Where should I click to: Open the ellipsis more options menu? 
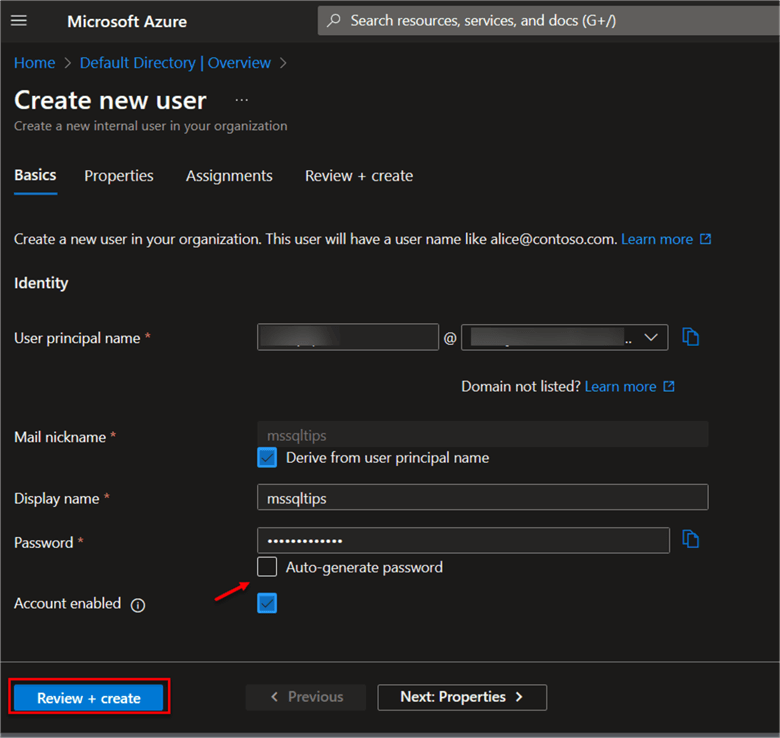coord(241,100)
